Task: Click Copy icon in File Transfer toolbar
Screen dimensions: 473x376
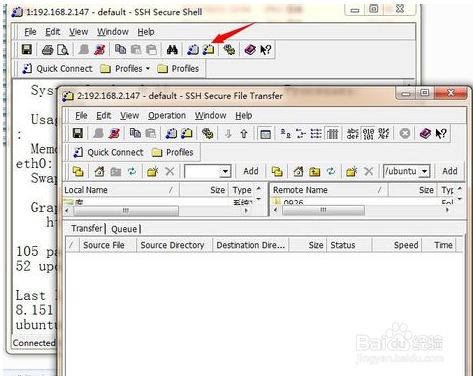Action: point(135,133)
